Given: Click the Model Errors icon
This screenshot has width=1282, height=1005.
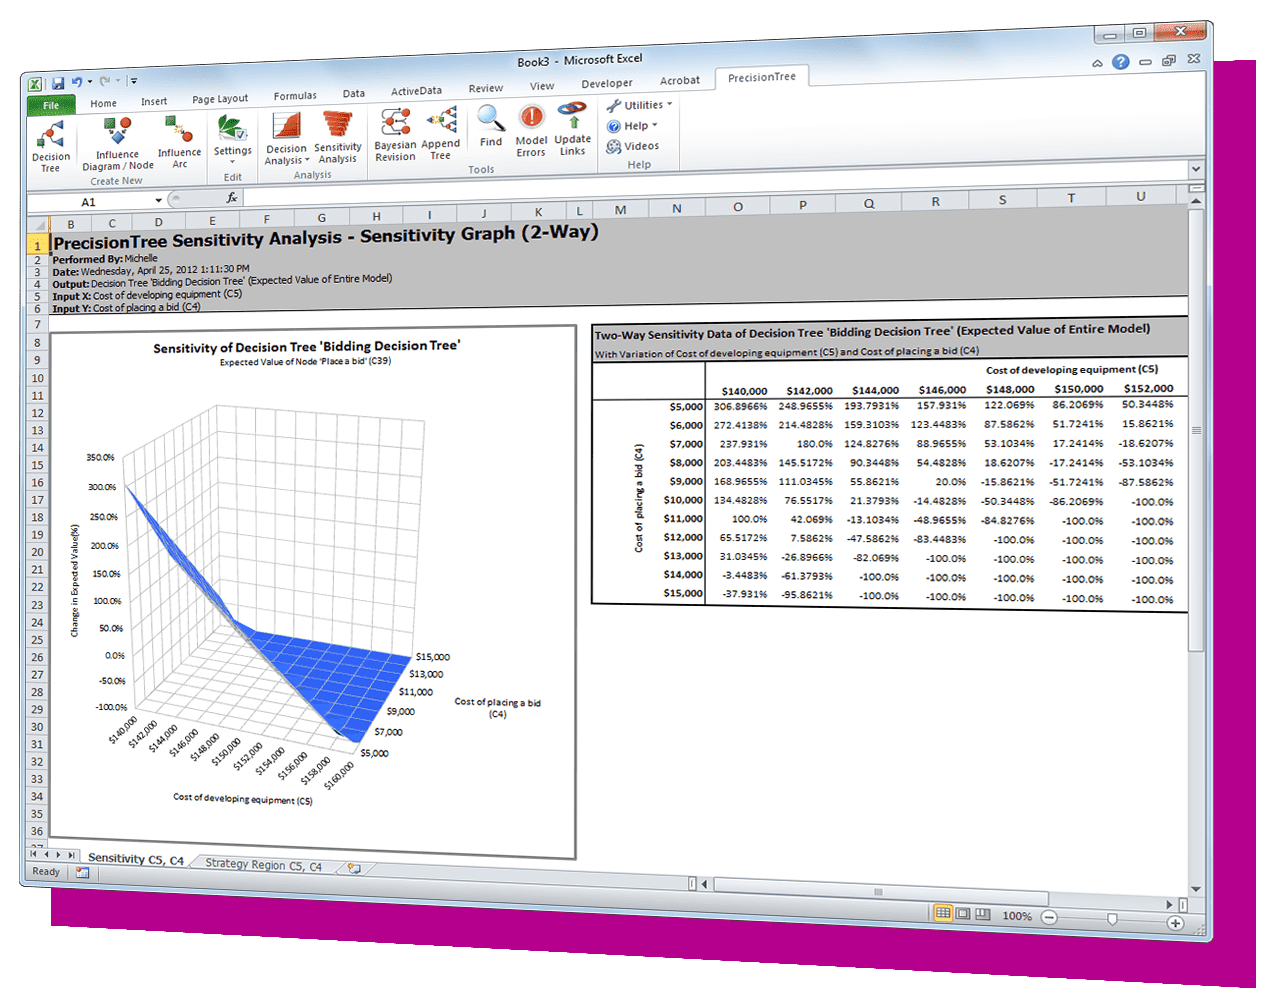Looking at the screenshot, I should click(x=531, y=131).
